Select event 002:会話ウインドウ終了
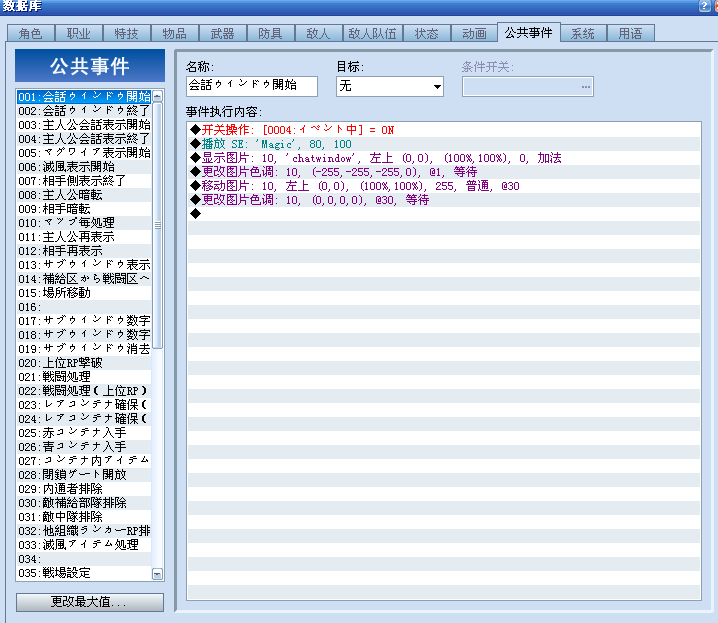 pos(84,111)
